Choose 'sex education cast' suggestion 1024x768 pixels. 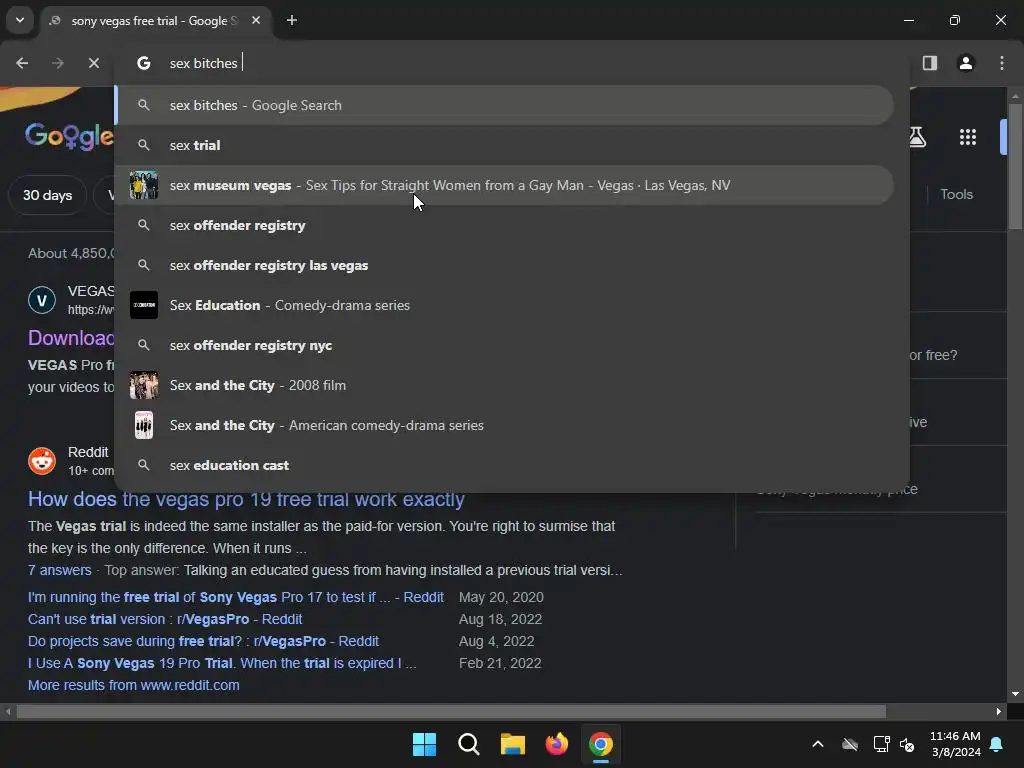504,465
